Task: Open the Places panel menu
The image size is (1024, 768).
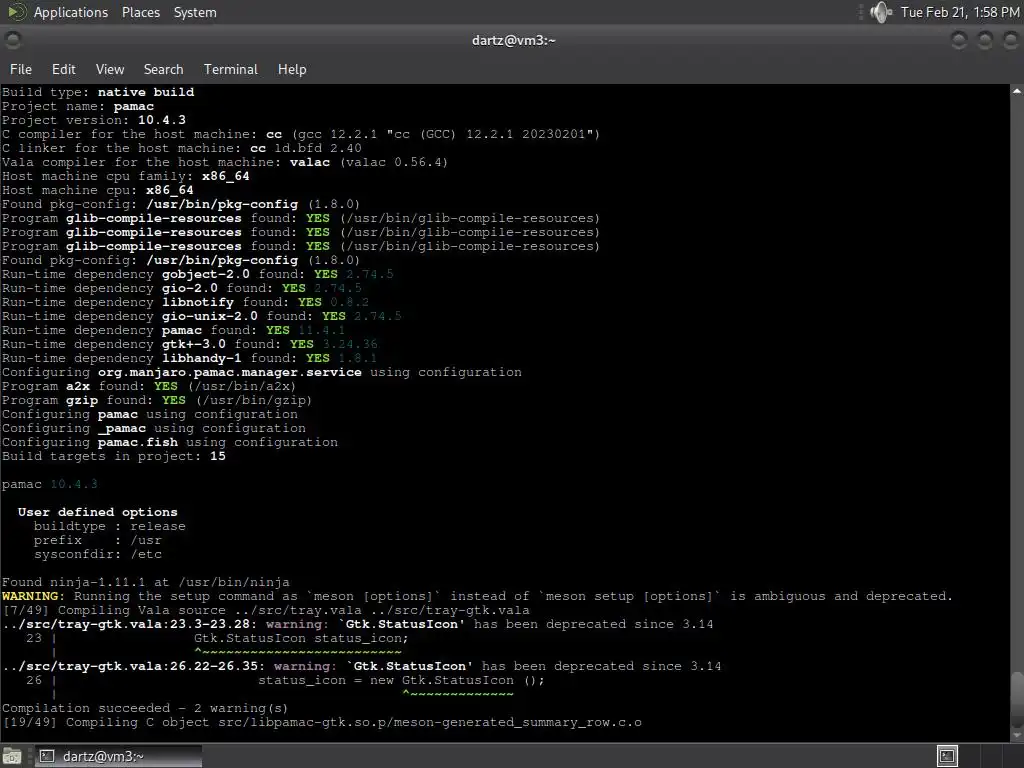Action: (x=140, y=12)
